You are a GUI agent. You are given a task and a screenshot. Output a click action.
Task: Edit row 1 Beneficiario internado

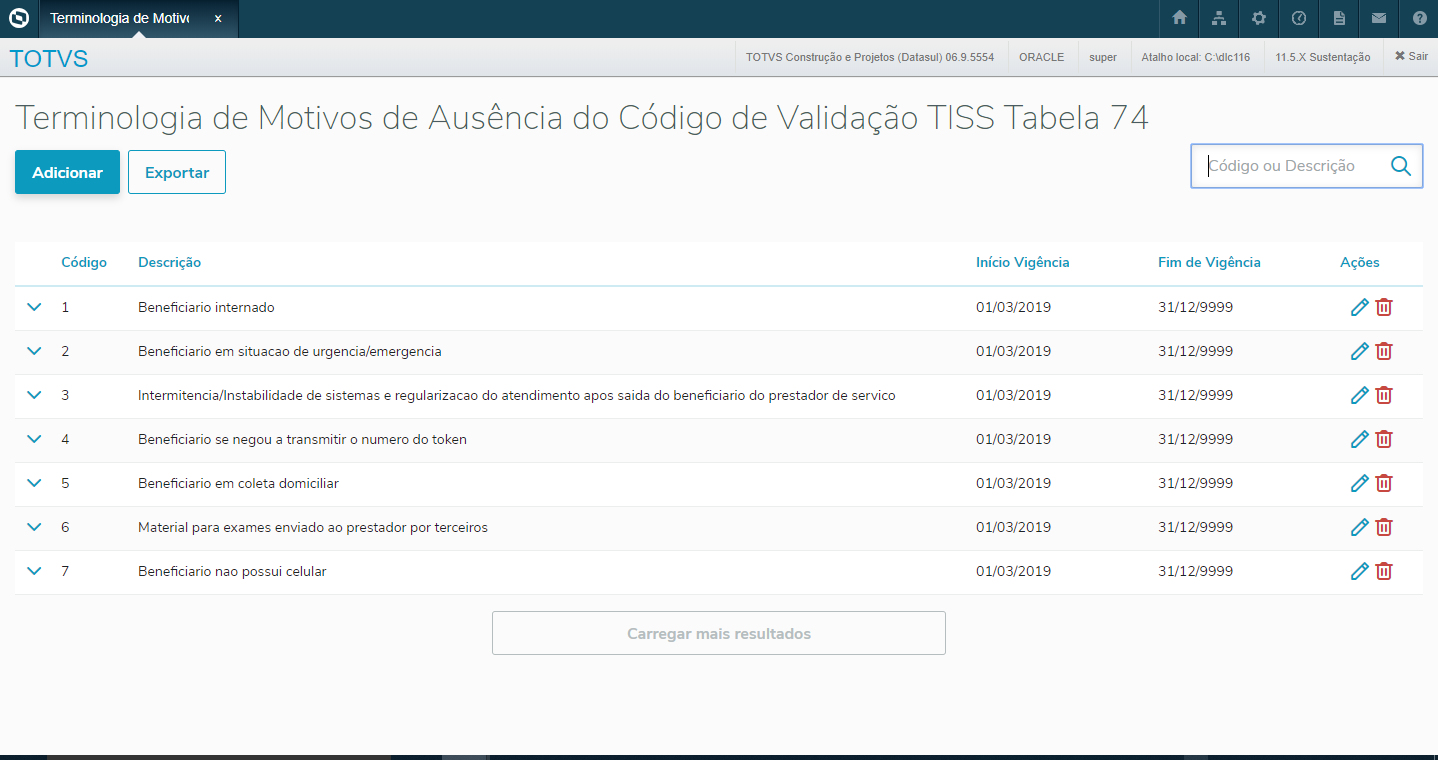click(1359, 307)
